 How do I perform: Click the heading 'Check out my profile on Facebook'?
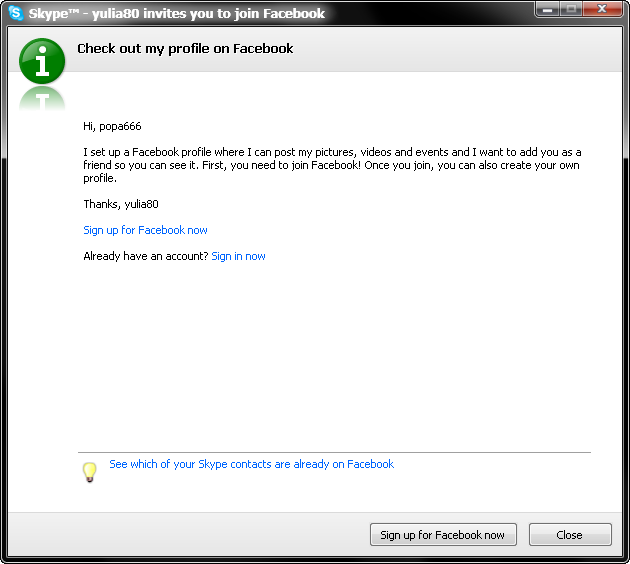pos(185,49)
